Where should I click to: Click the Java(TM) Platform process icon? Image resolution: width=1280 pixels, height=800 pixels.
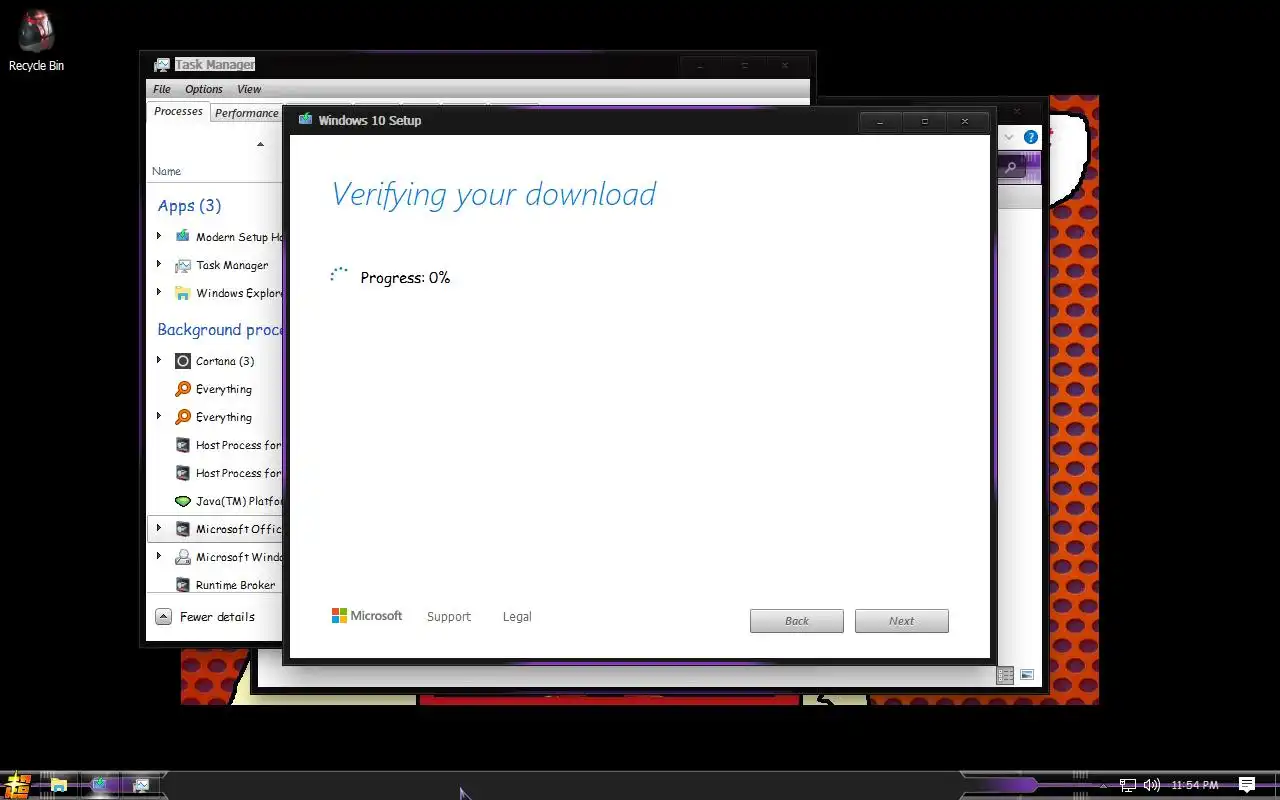click(182, 501)
